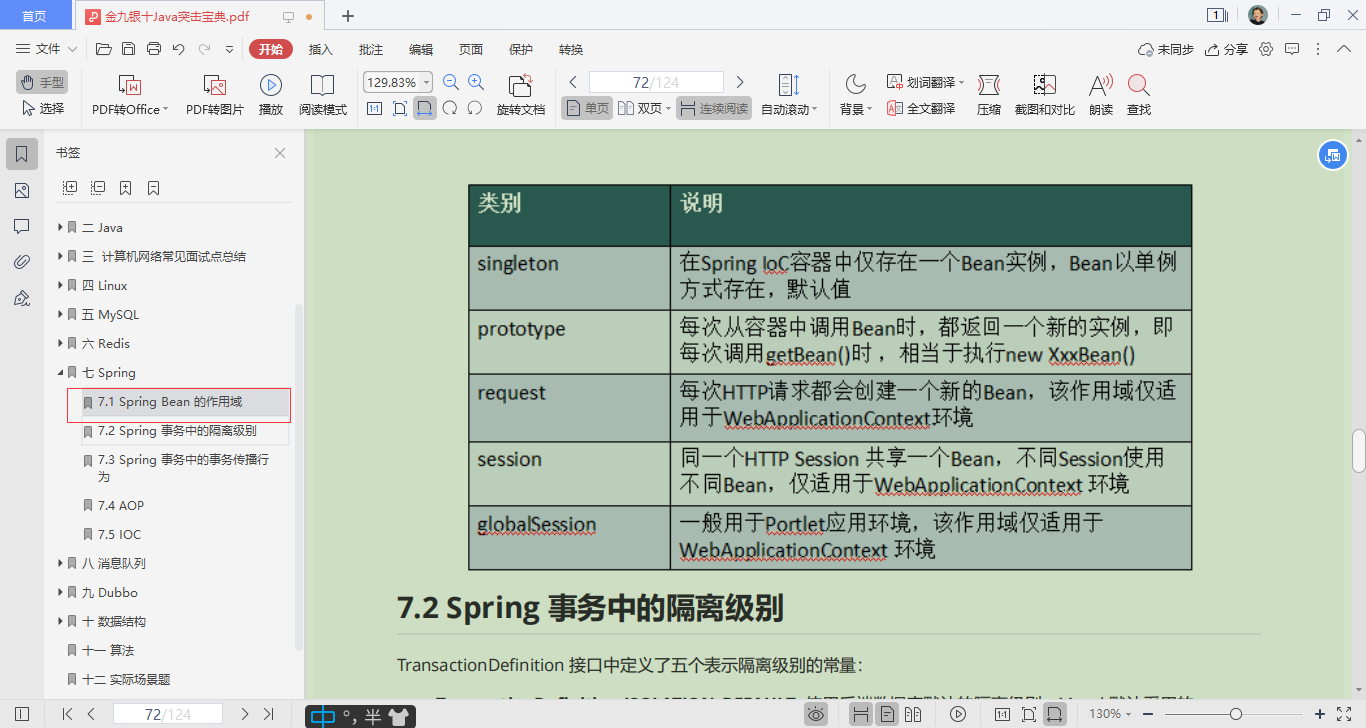Enable the 选择 selection tool
Viewport: 1366px width, 728px height.
[41, 108]
